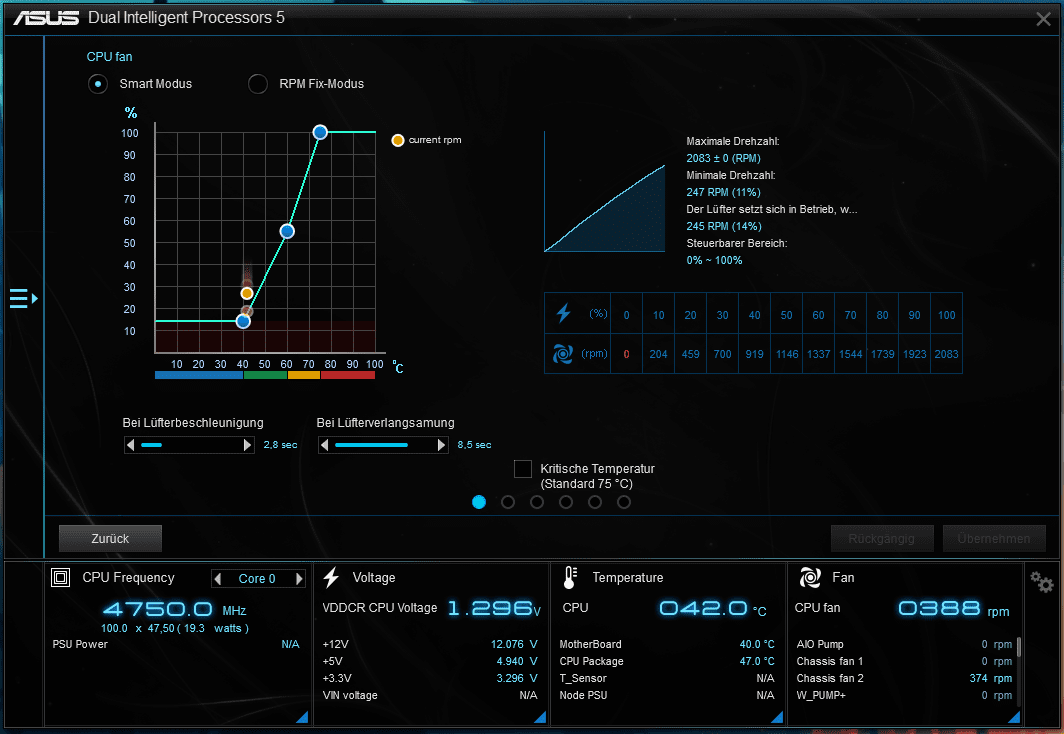Click the Lüfterverlangsamung slider bar
This screenshot has width=1064, height=734.
[x=383, y=445]
